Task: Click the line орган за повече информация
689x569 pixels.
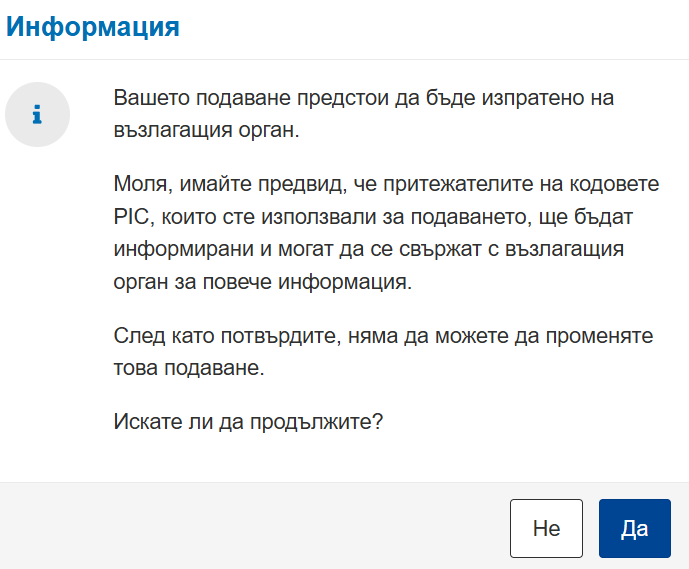Action: click(263, 282)
